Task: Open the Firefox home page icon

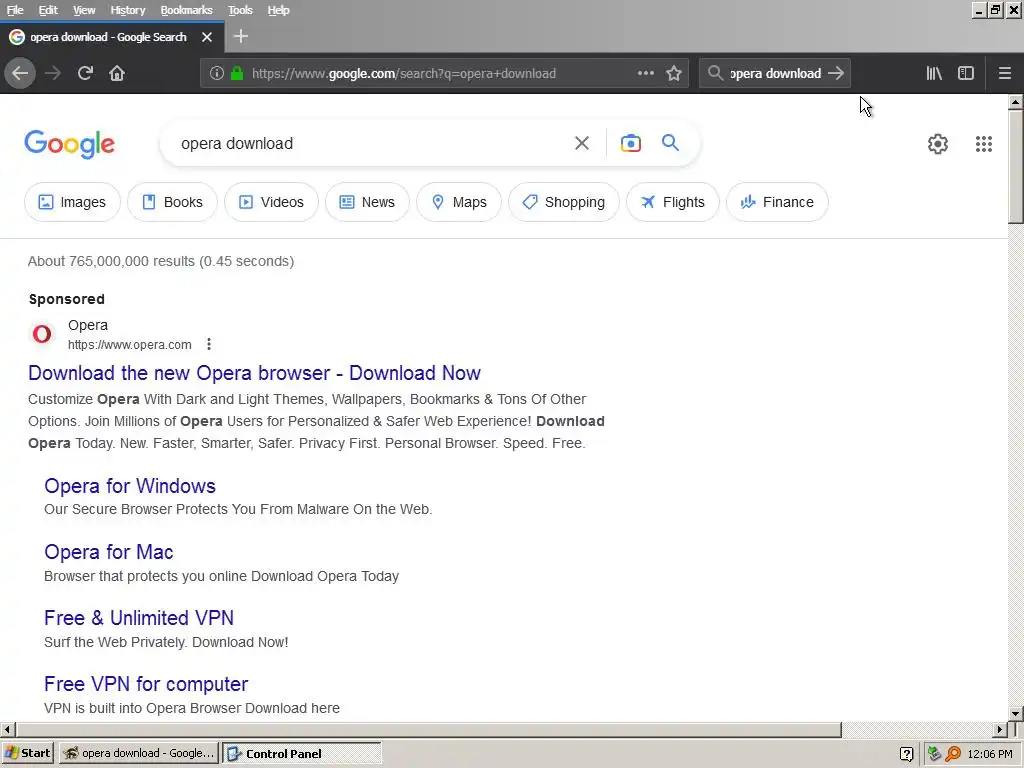Action: tap(117, 73)
